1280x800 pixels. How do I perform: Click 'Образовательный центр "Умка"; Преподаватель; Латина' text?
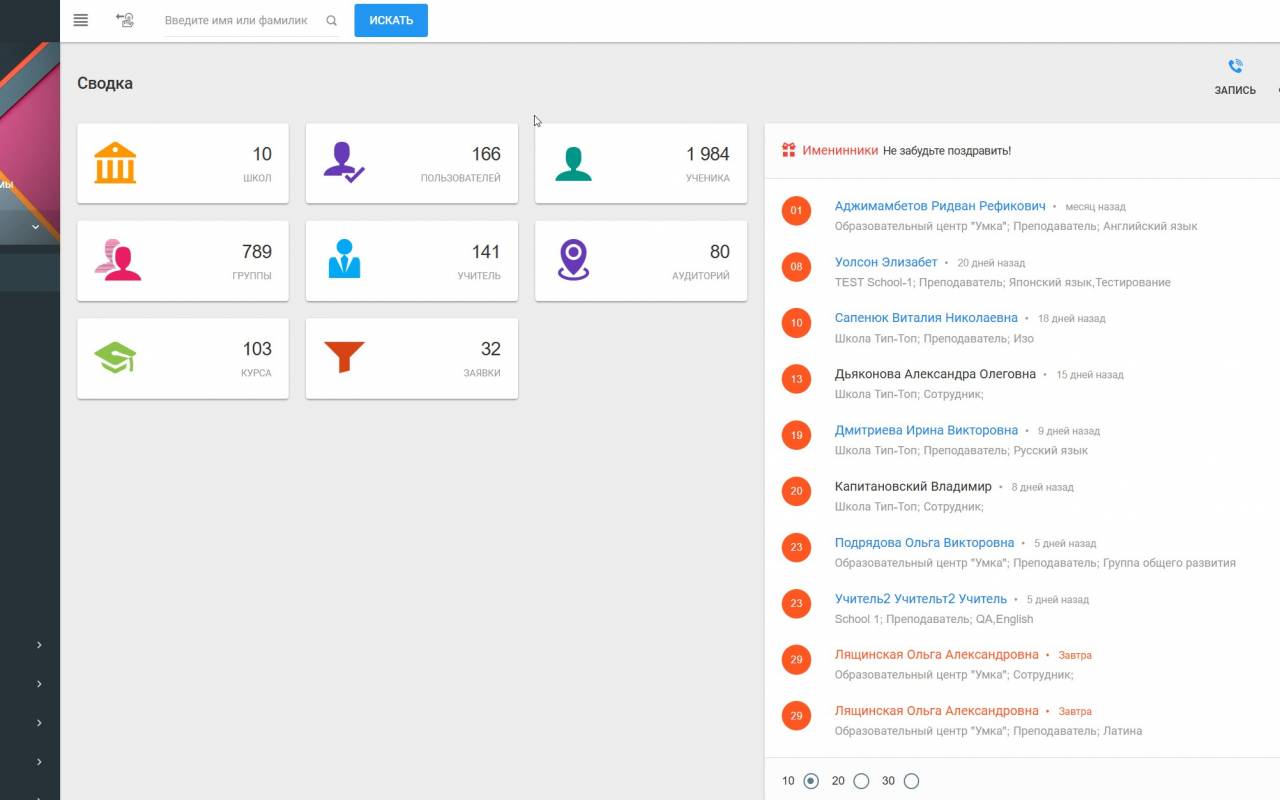click(x=988, y=731)
